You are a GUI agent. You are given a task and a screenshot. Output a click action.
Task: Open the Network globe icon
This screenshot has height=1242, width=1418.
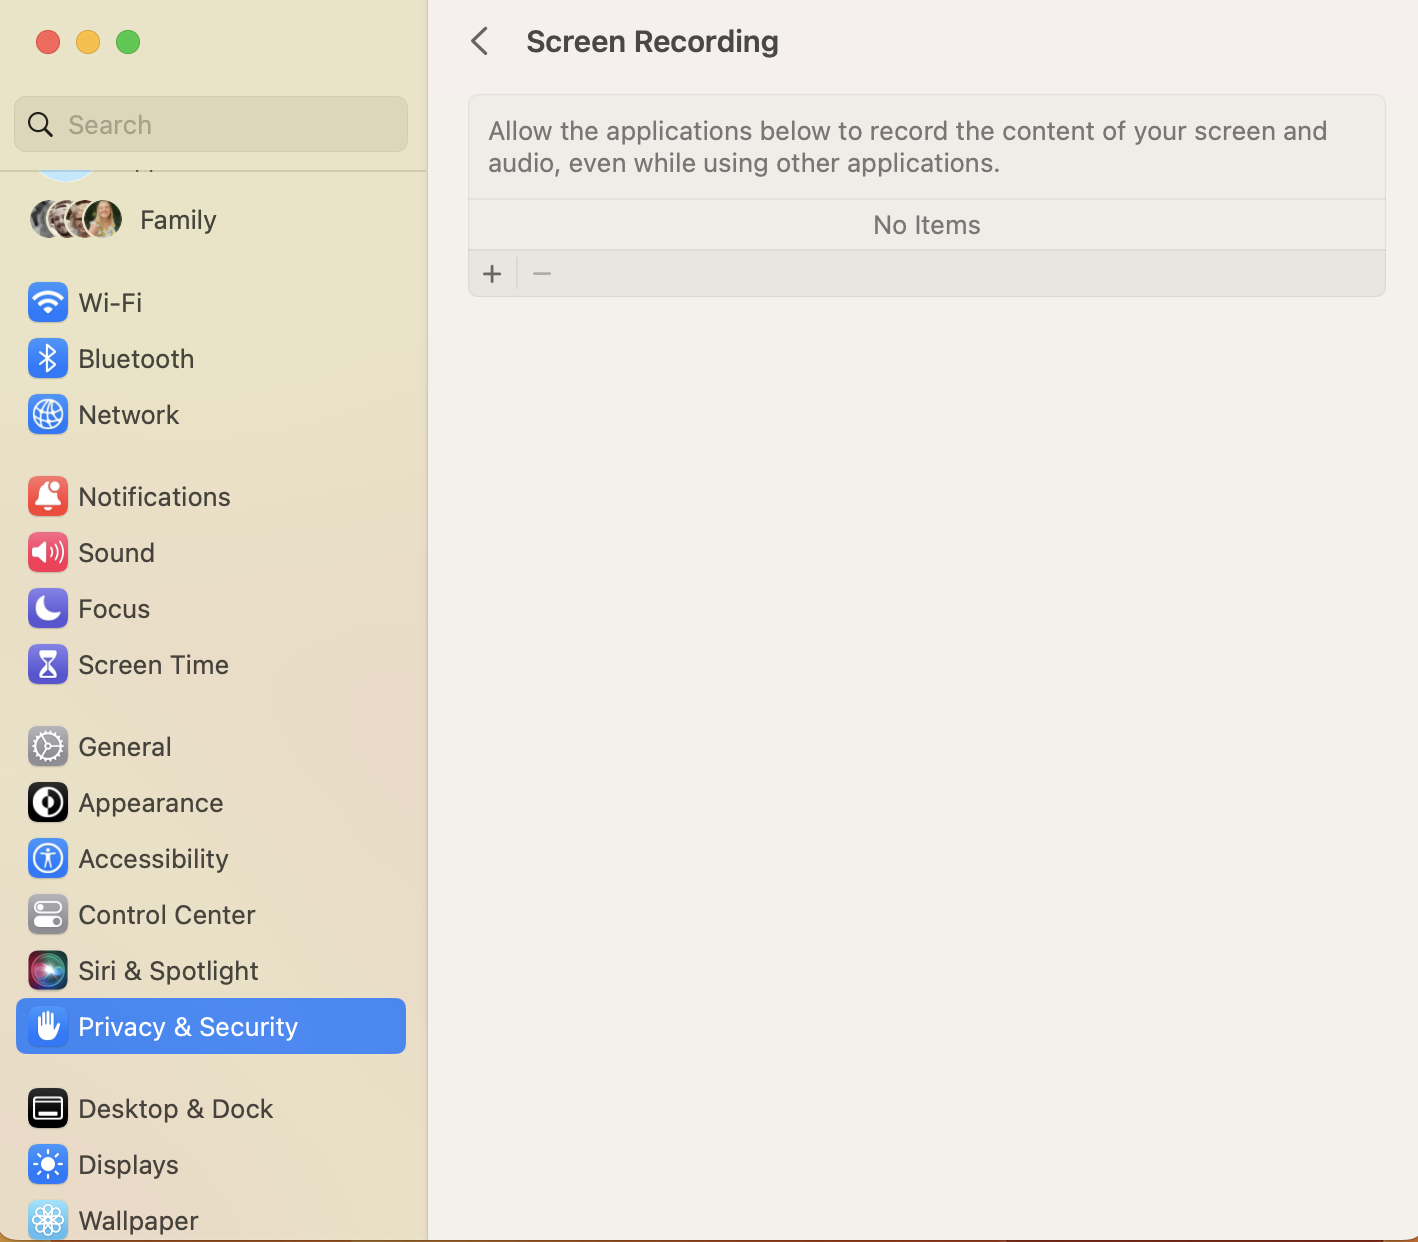48,414
